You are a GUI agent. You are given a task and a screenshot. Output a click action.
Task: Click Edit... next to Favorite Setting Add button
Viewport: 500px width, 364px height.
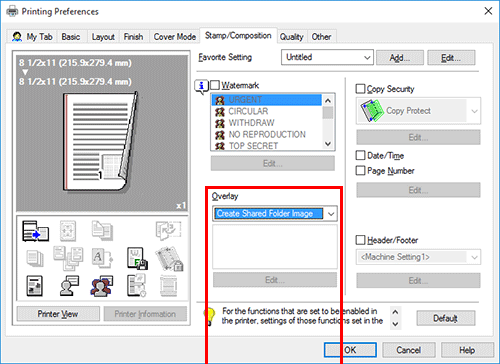click(x=451, y=58)
